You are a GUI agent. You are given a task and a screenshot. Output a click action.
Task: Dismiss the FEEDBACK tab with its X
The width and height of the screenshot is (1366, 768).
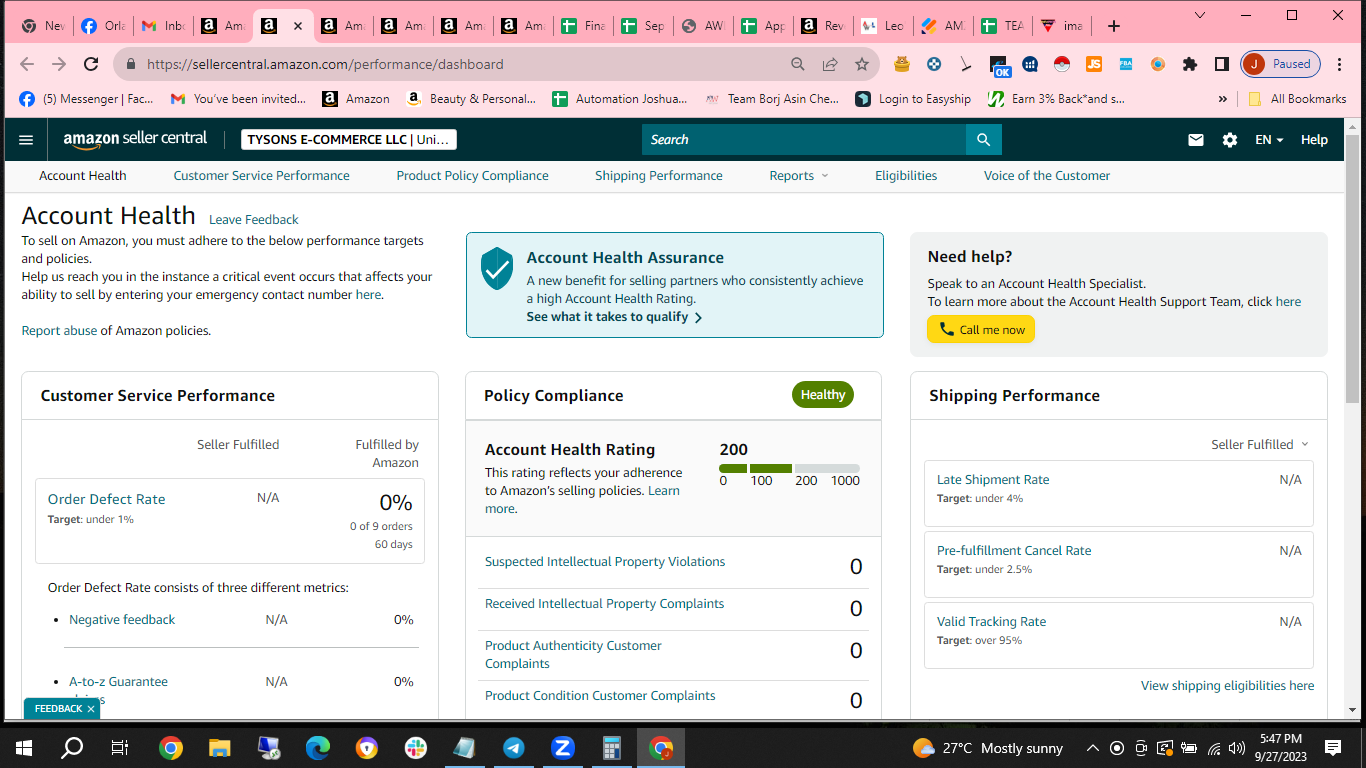pyautogui.click(x=91, y=709)
